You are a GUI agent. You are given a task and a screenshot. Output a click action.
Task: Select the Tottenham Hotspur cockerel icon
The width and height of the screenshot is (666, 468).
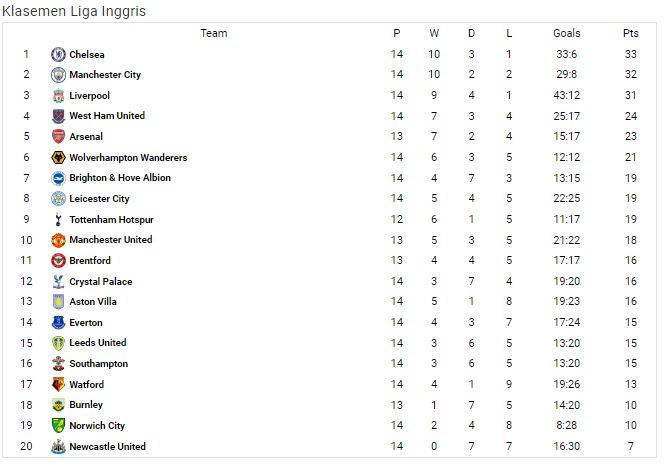[58, 220]
